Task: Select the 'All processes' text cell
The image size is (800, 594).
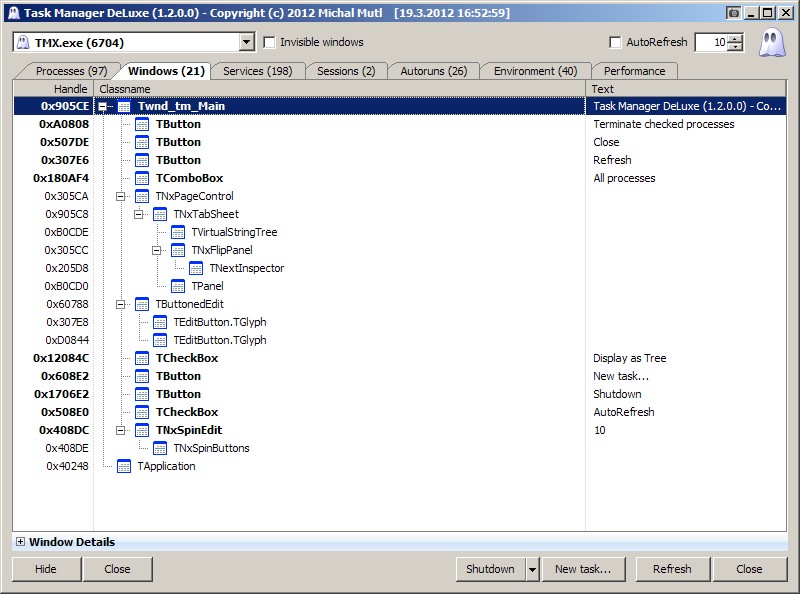Action: (x=624, y=178)
